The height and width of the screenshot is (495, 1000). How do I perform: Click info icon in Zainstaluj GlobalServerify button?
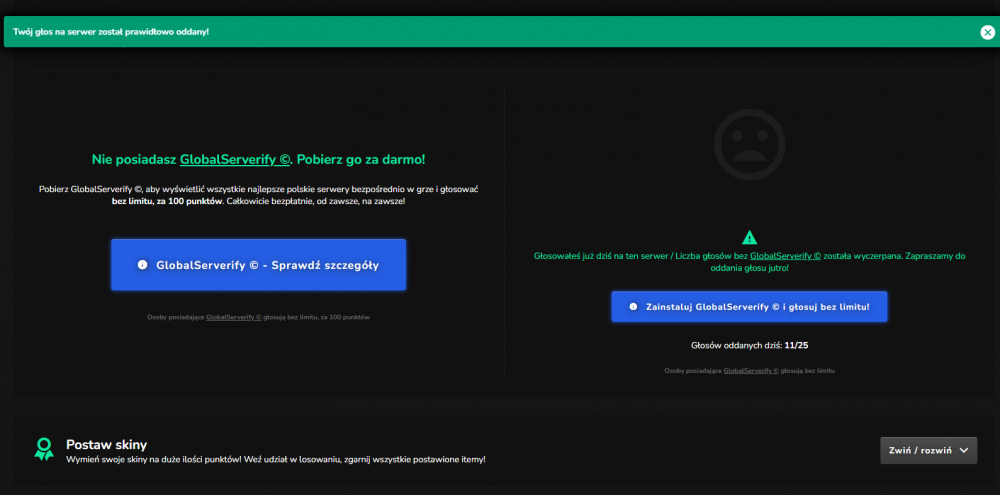[633, 307]
